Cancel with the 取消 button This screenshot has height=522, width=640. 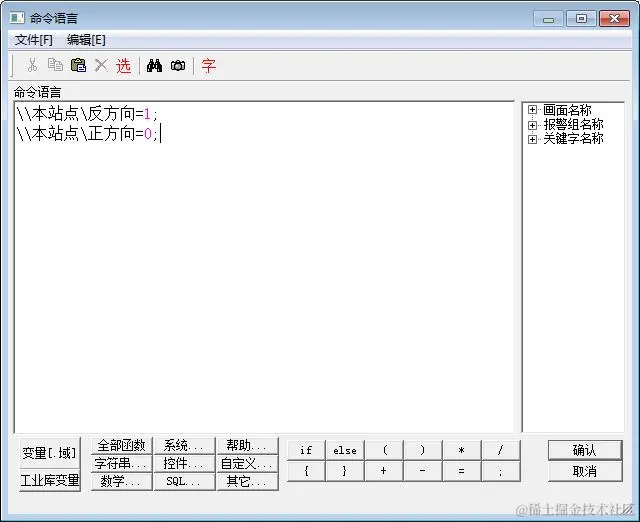585,471
